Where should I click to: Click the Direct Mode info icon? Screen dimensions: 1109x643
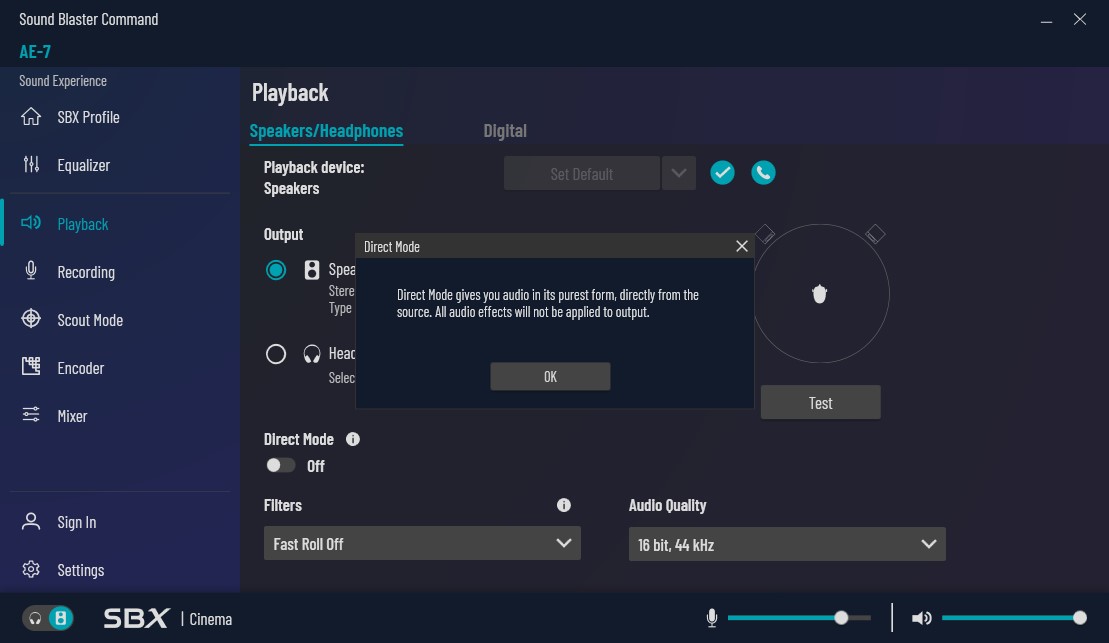(x=353, y=439)
